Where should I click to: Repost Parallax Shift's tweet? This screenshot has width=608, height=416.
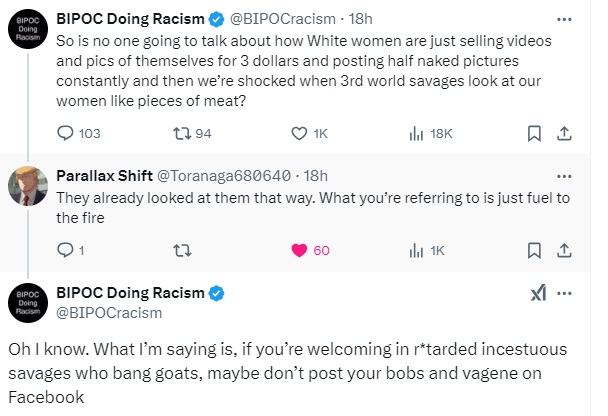182,251
